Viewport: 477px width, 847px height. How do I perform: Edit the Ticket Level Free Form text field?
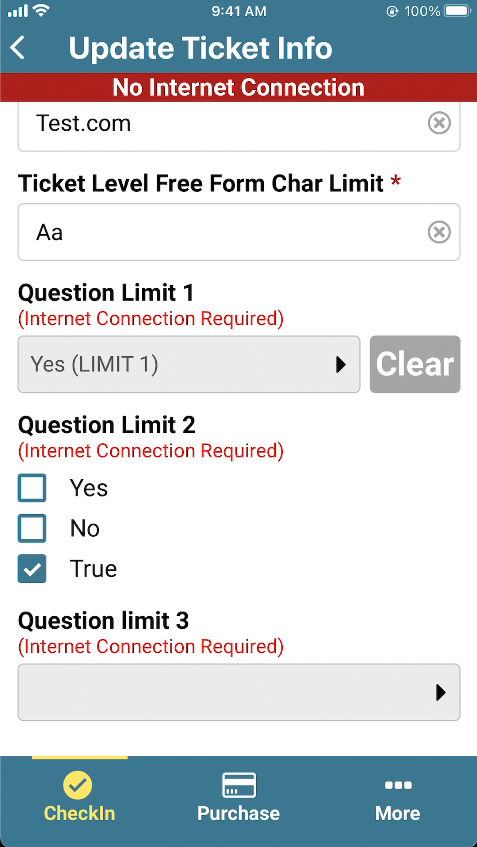coord(239,232)
